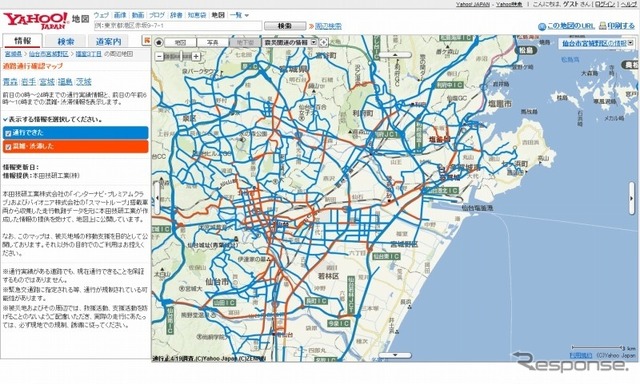Click the 福室3丁目 breadcrumb link
640x384 pixels.
click(x=89, y=54)
